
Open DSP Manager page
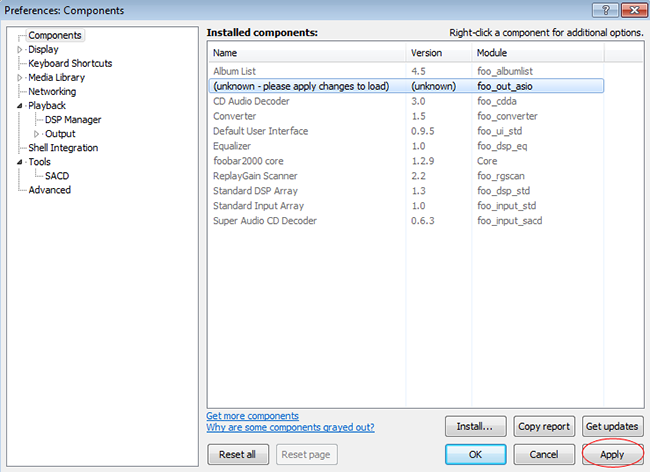[73, 120]
